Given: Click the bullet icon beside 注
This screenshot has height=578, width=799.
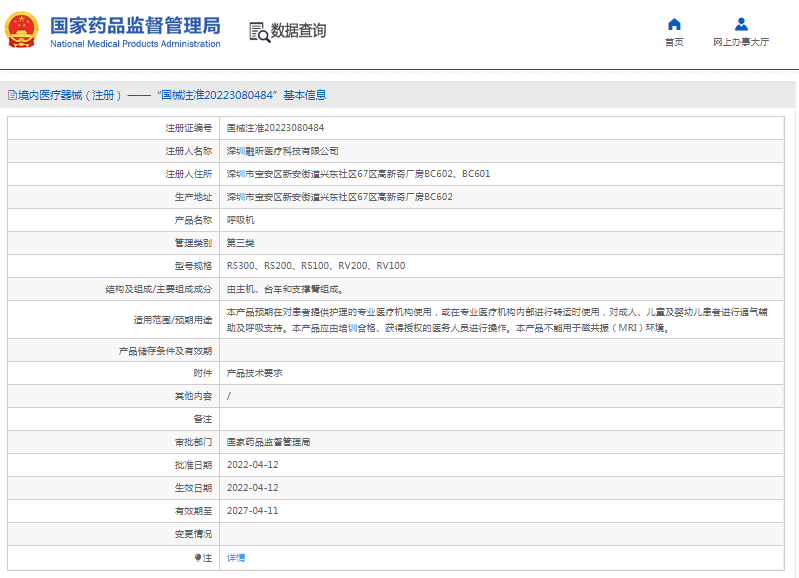Looking at the screenshot, I should [198, 557].
